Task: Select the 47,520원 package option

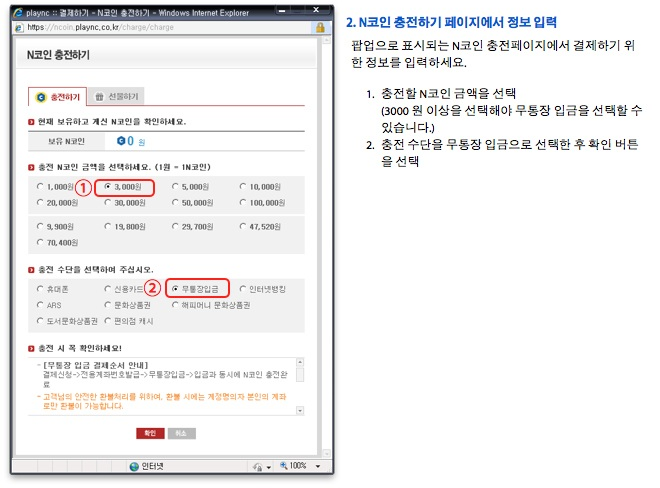Action: pyautogui.click(x=243, y=227)
